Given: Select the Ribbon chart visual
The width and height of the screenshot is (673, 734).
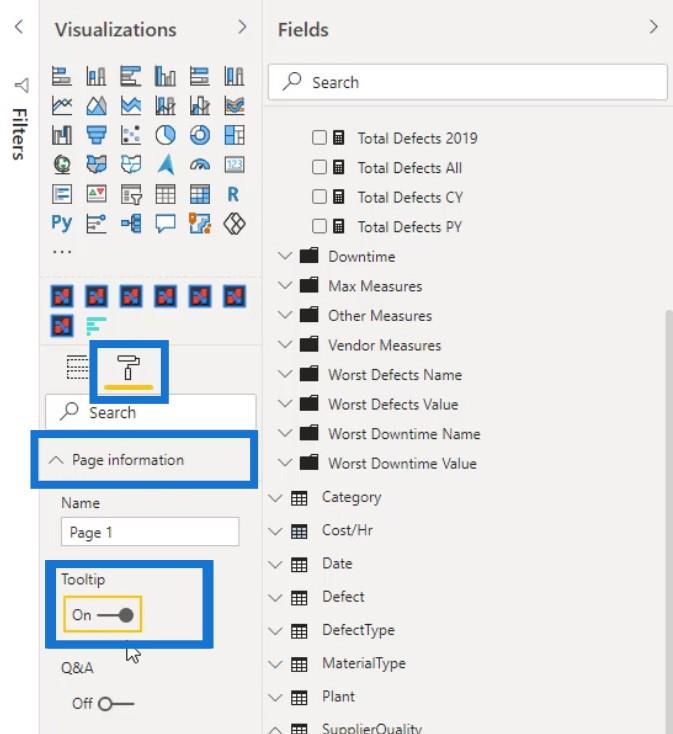Looking at the screenshot, I should [x=234, y=105].
